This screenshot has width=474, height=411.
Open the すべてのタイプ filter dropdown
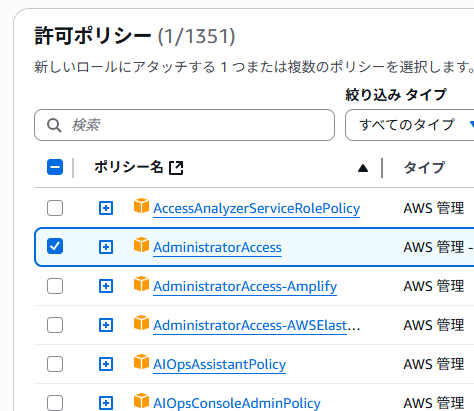(410, 125)
